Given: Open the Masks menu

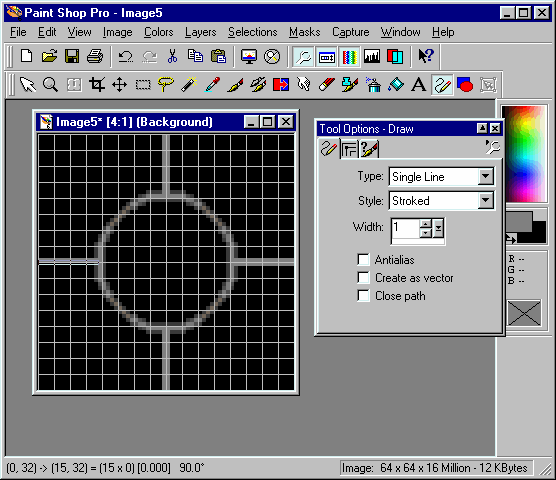Looking at the screenshot, I should 305,32.
